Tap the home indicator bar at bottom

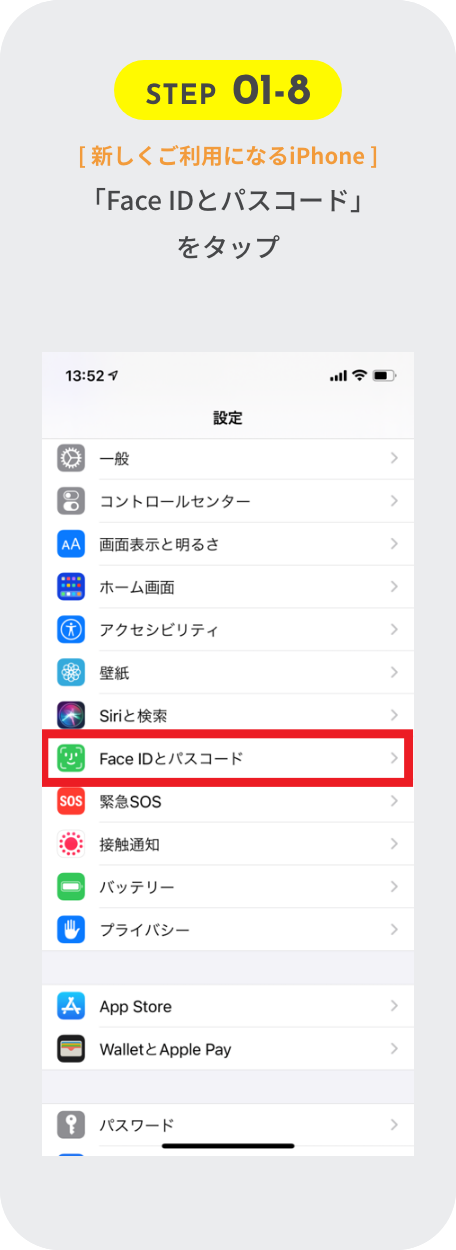pos(228,1146)
